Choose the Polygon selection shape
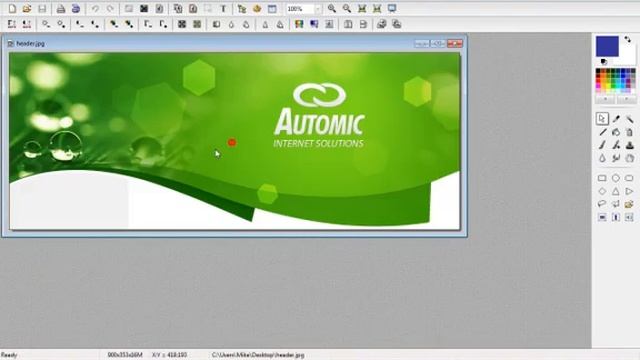 click(616, 204)
